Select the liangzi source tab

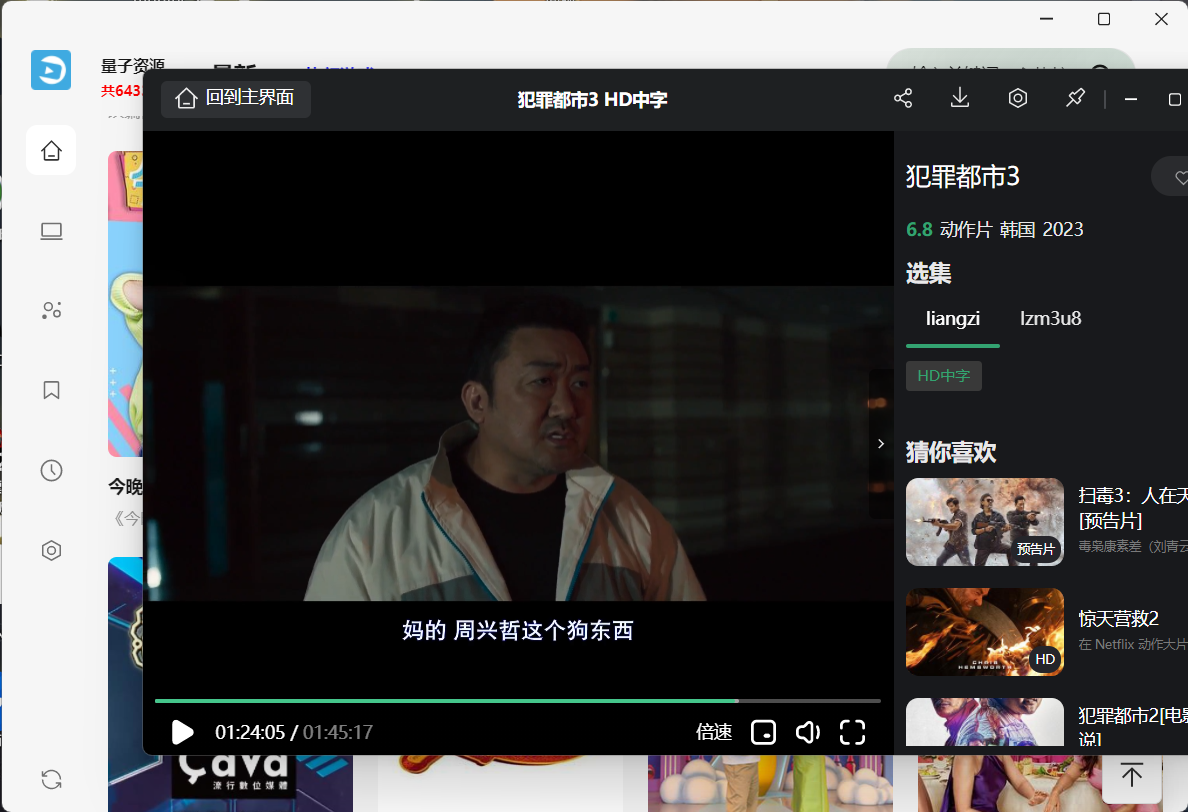click(x=952, y=318)
